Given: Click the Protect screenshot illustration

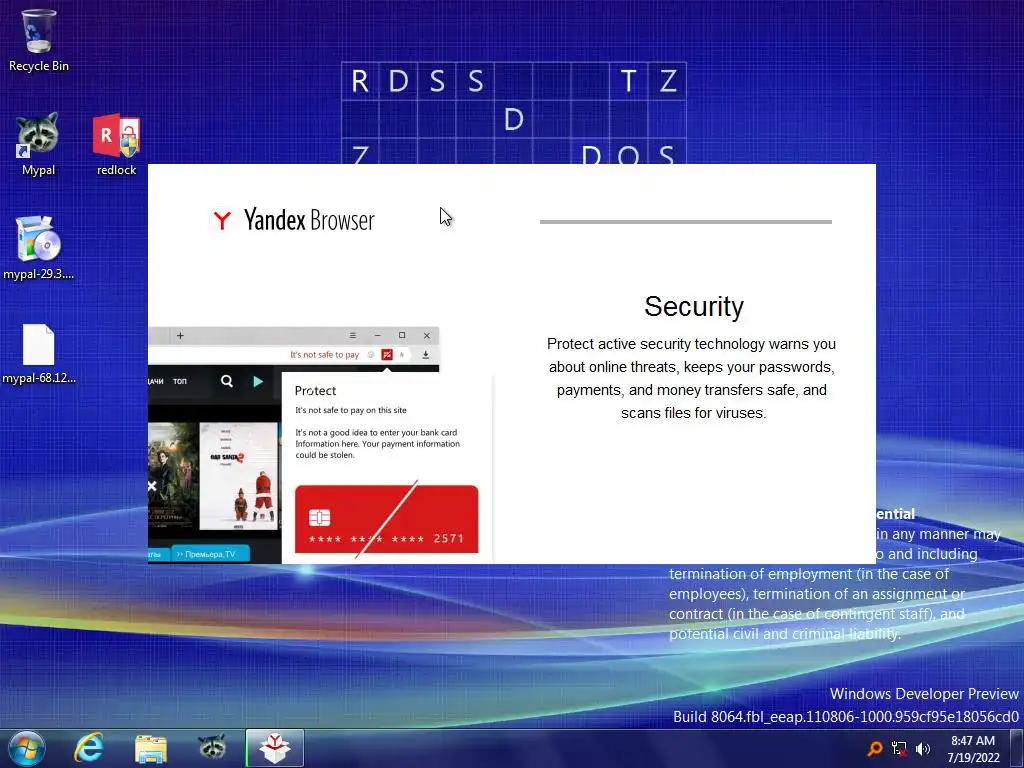Looking at the screenshot, I should 320,445.
